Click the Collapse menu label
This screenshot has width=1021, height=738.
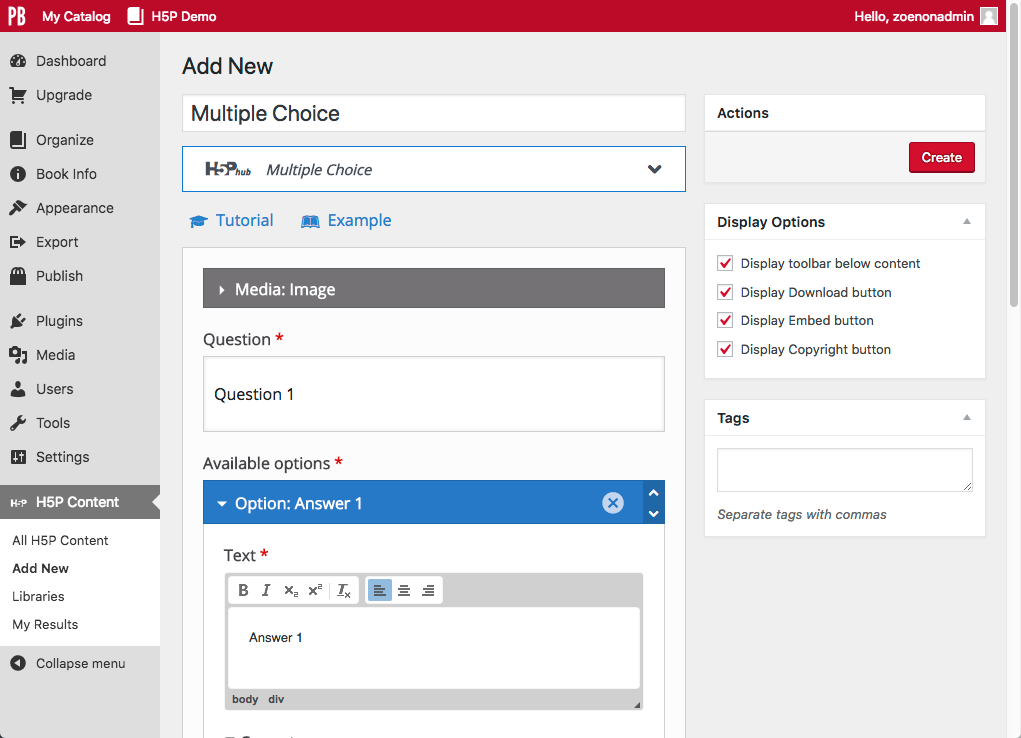pos(81,663)
